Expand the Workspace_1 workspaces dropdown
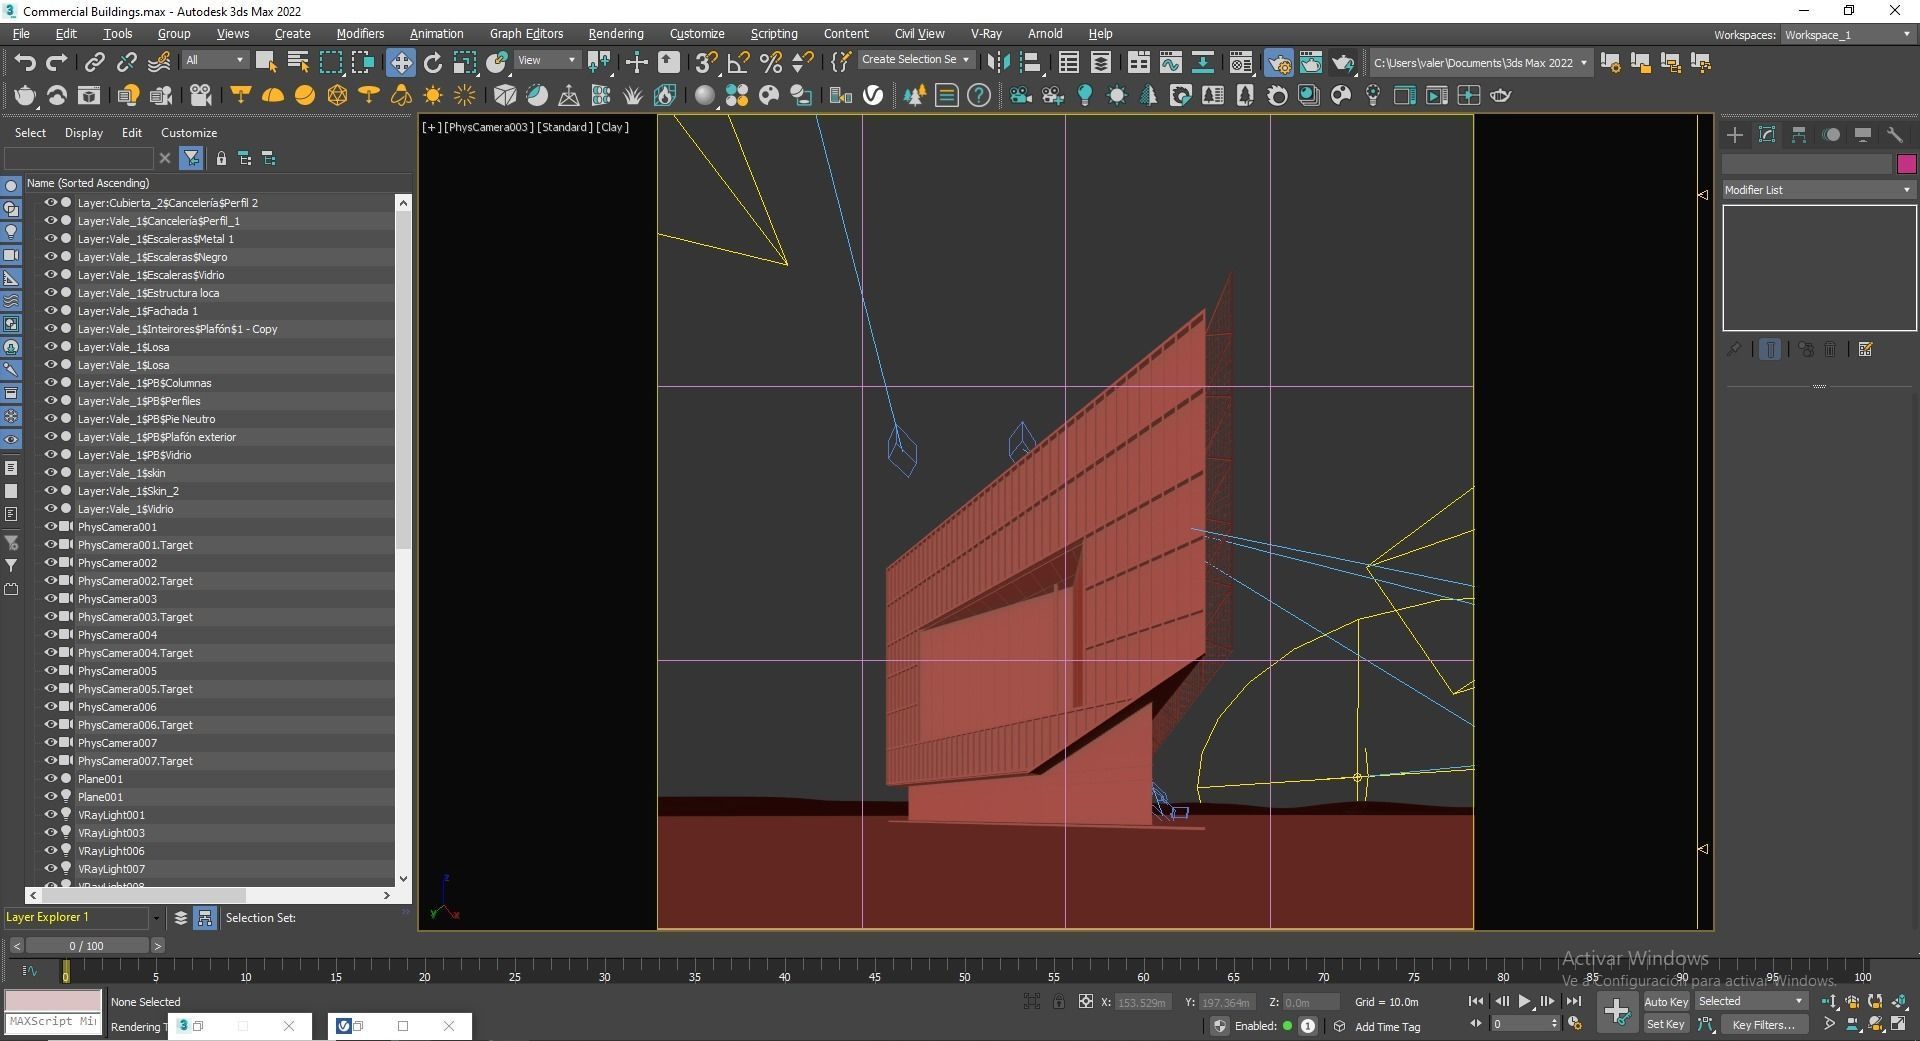Image resolution: width=1920 pixels, height=1041 pixels. coord(1847,35)
